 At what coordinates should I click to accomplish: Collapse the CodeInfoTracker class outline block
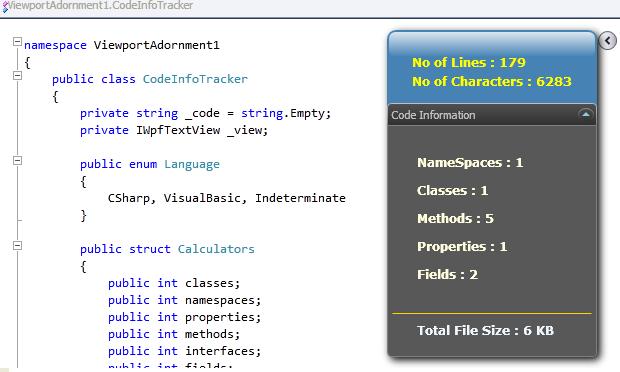click(17, 75)
